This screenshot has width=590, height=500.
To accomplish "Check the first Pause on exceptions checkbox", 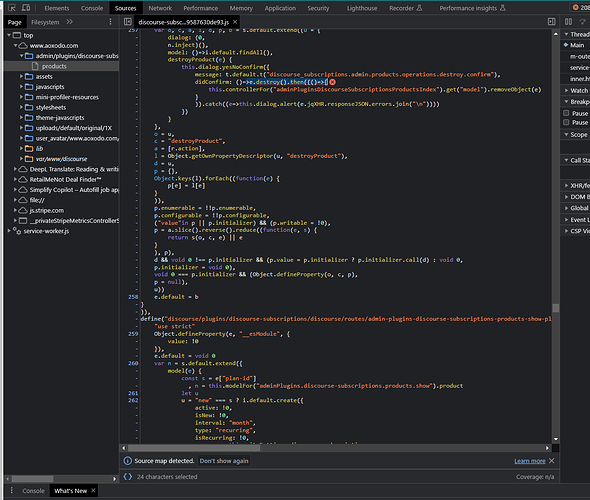I will pyautogui.click(x=566, y=113).
